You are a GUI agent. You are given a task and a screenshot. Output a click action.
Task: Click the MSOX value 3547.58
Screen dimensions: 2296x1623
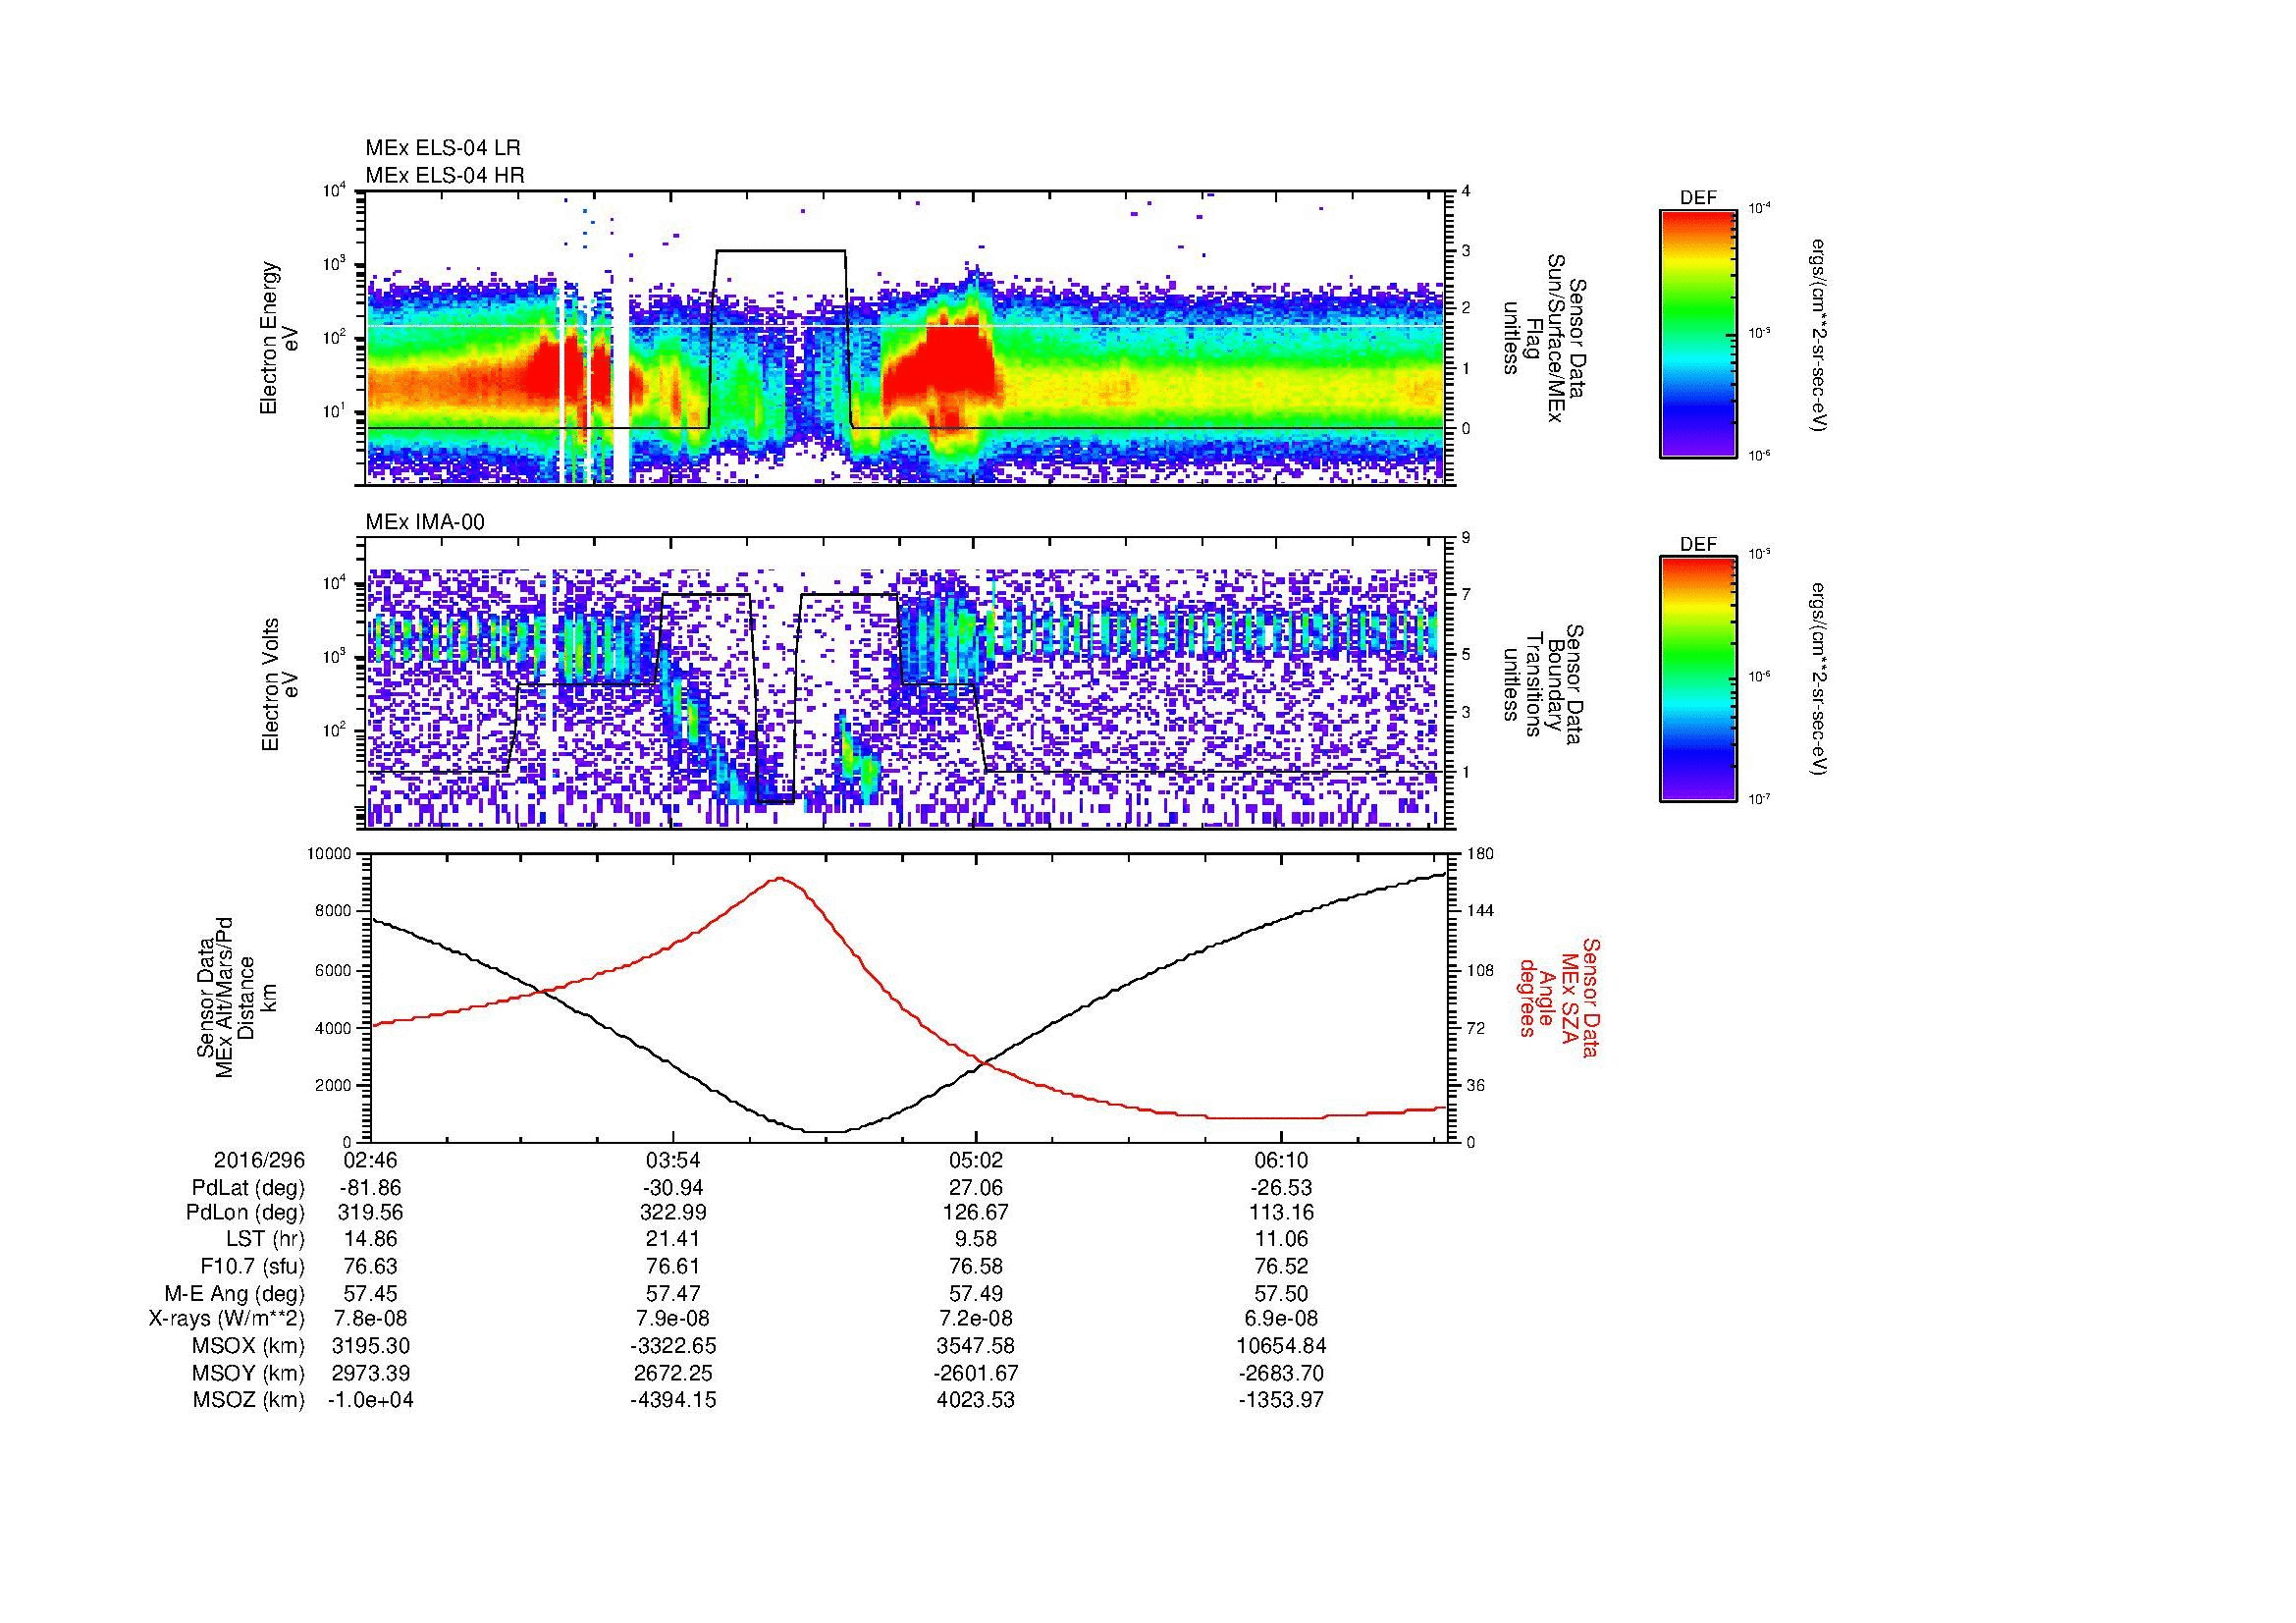click(x=976, y=1347)
